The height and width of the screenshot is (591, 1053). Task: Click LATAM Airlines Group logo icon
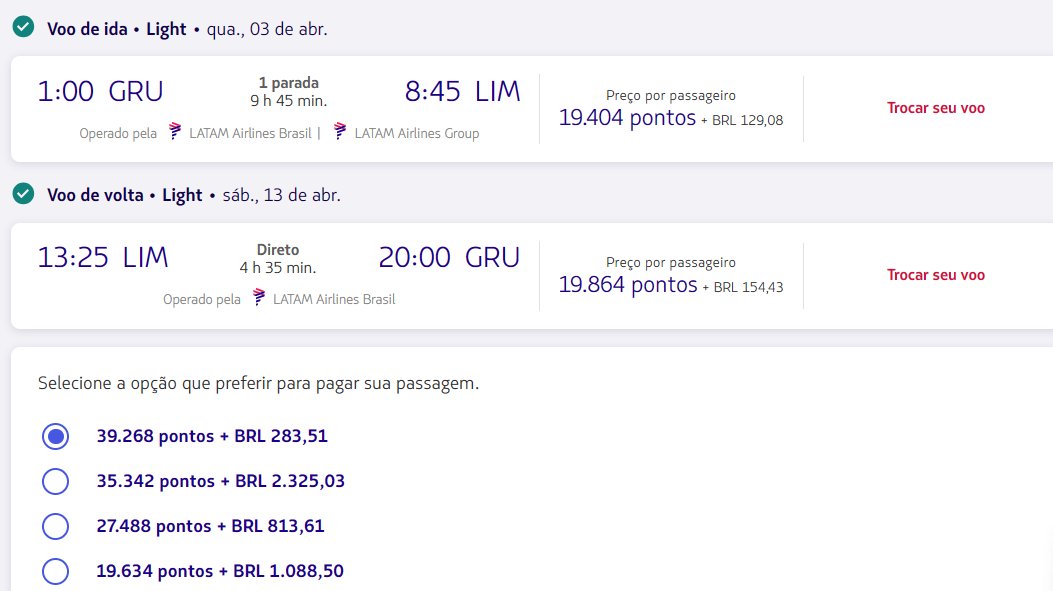pyautogui.click(x=340, y=132)
